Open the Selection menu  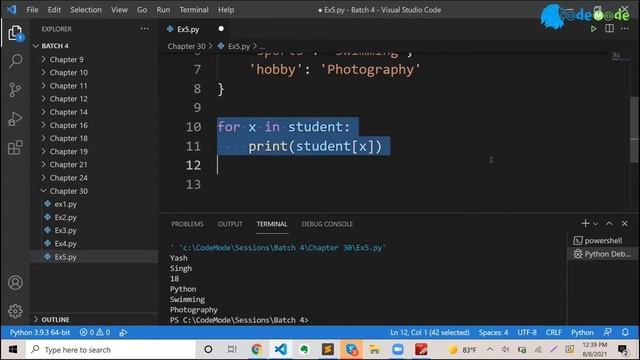tap(86, 10)
